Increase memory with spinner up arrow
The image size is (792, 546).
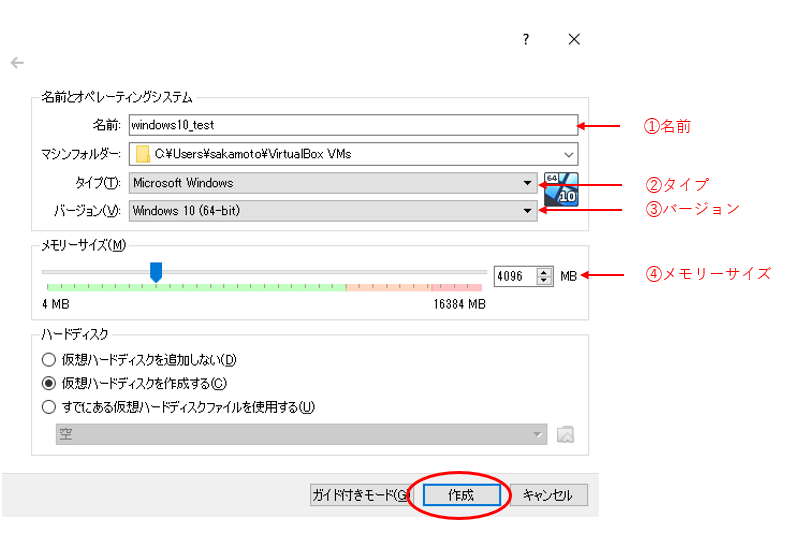click(544, 272)
